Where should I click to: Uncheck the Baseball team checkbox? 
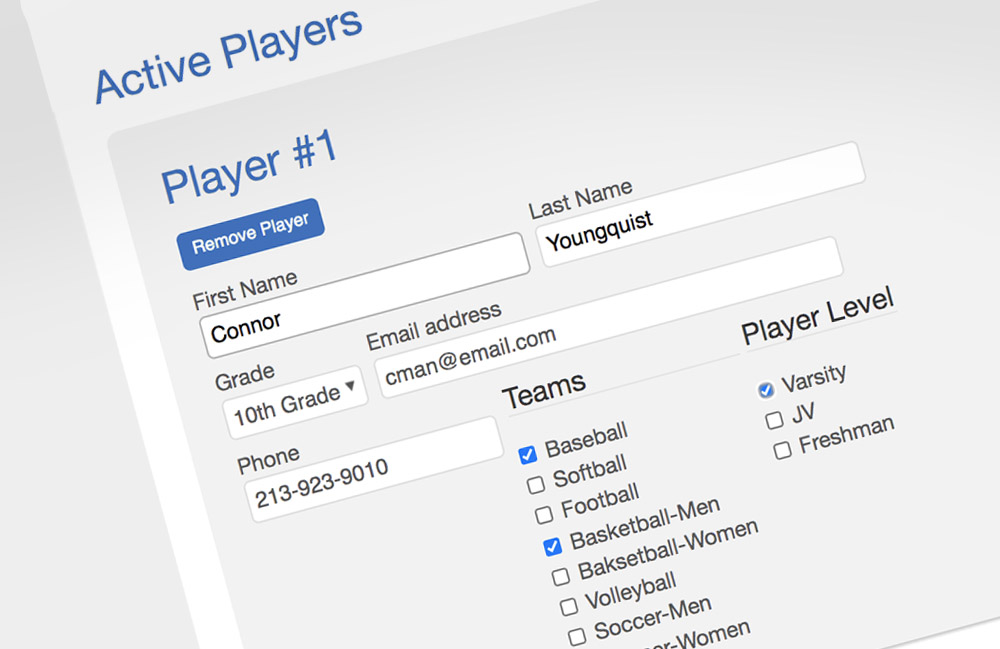pos(527,455)
